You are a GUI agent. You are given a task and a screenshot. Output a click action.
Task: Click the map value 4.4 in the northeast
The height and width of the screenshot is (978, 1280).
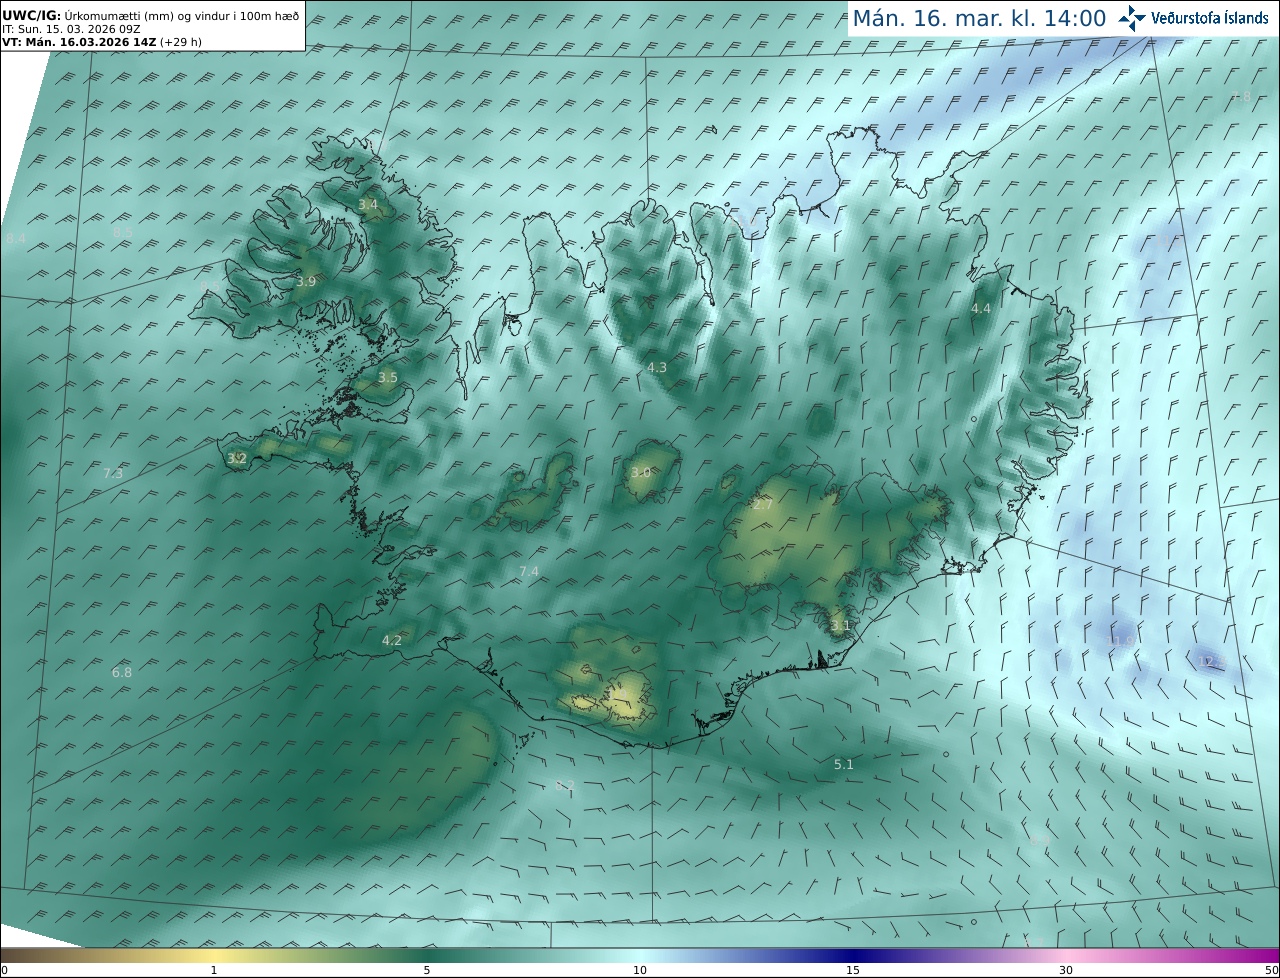click(981, 309)
